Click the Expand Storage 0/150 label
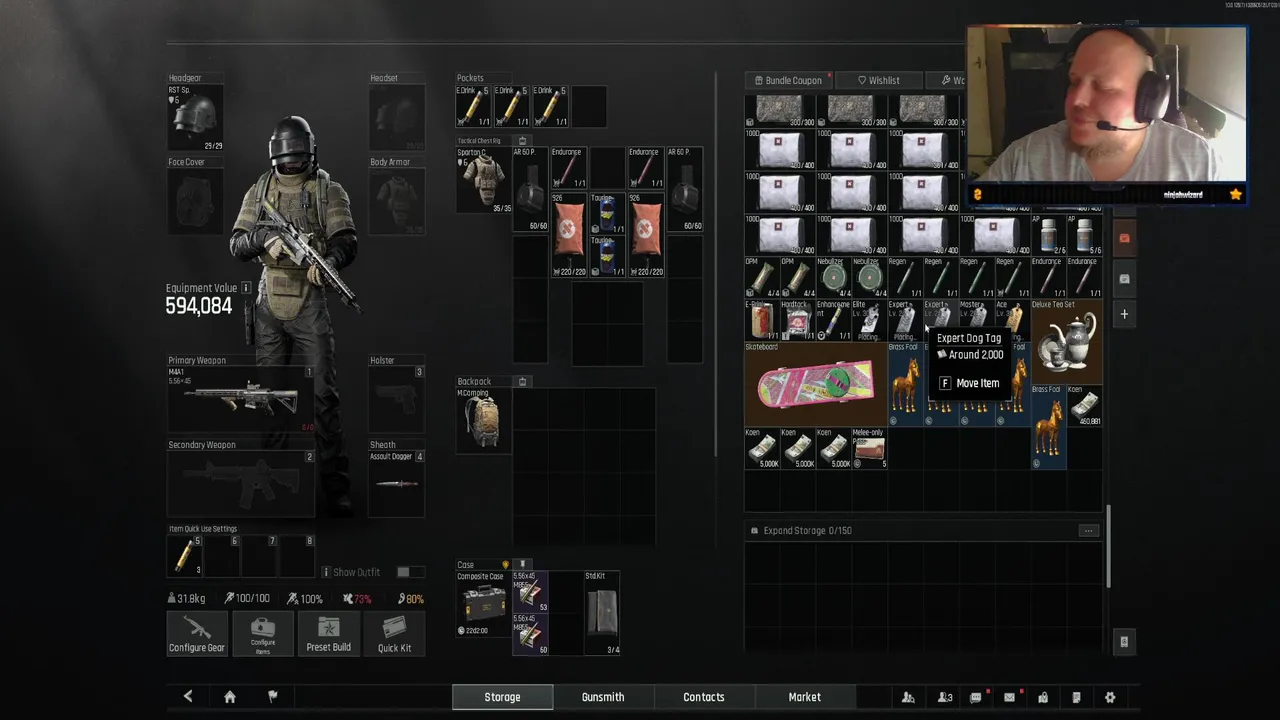1280x720 pixels. pyautogui.click(x=807, y=531)
